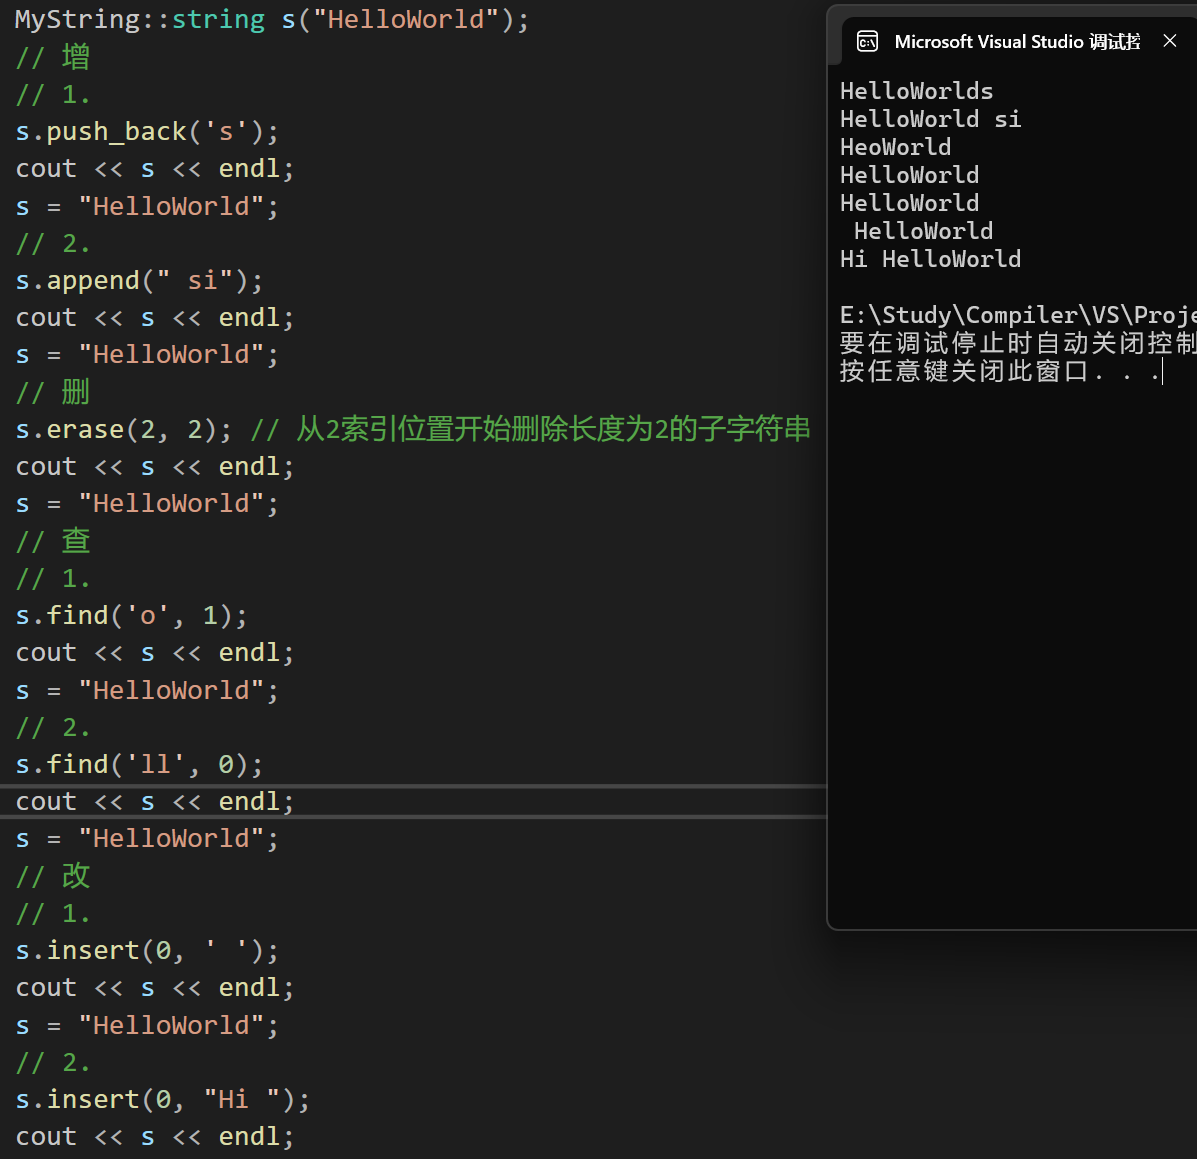Image resolution: width=1197 pixels, height=1159 pixels.
Task: Place cursor on the s.push_back('s') line
Action: [147, 132]
